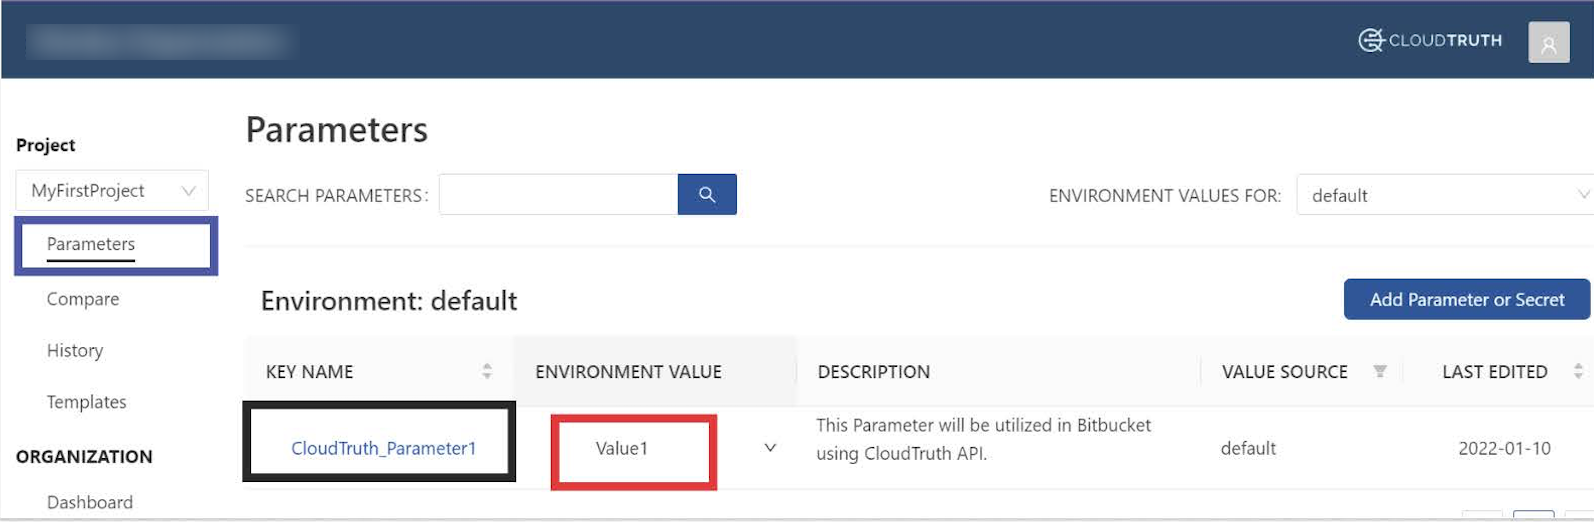Click the Value1 environment value cell
The height and width of the screenshot is (522, 1594).
622,448
